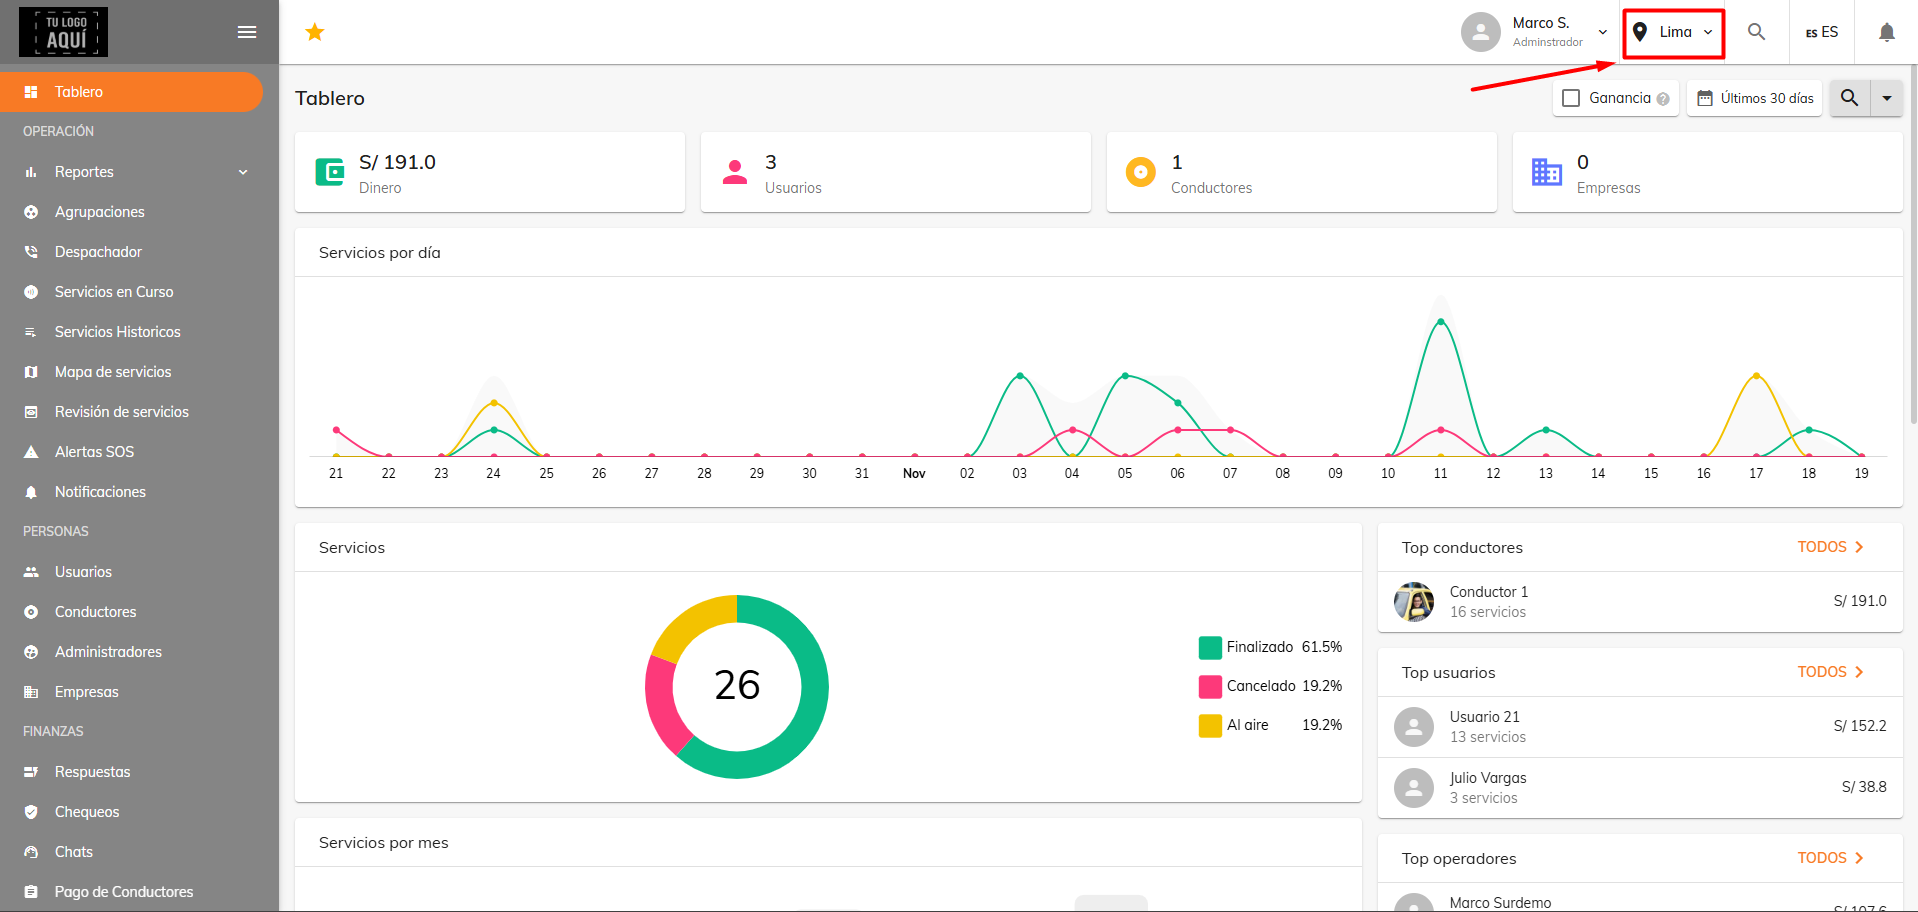Screen dimensions: 1918x912
Task: Open the Marco S. user dropdown
Action: 1535,32
